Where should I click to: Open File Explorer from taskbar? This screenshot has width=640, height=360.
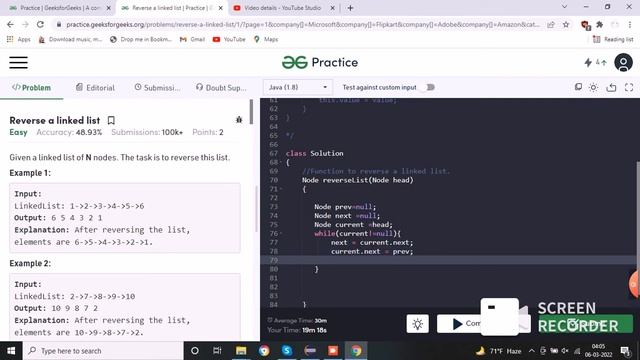[x=241, y=351]
